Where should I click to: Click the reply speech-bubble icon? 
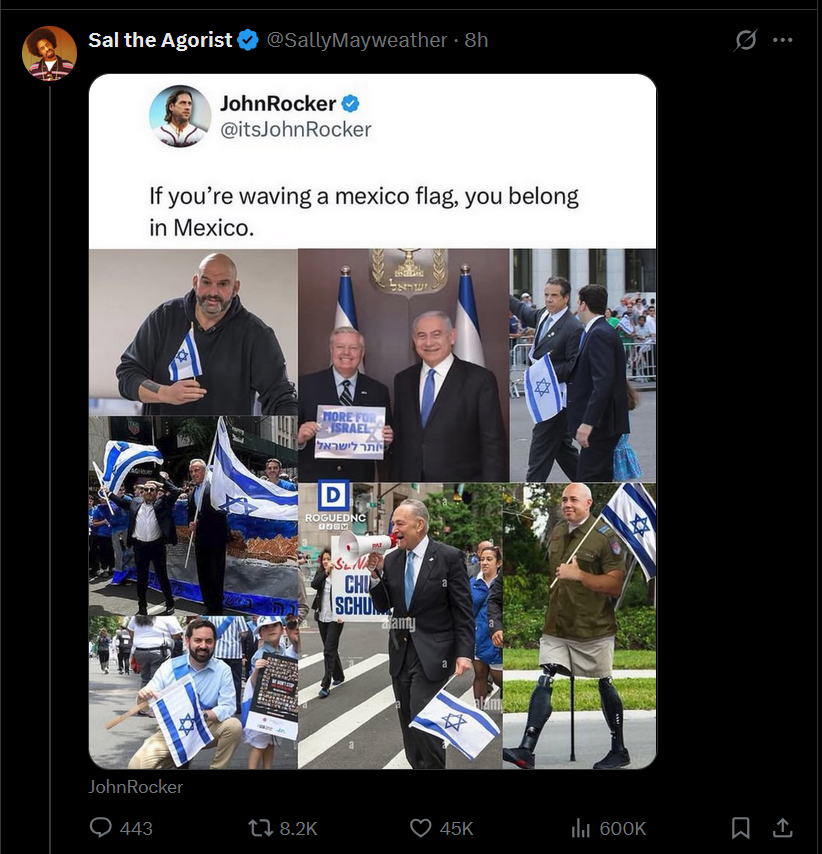coord(101,828)
